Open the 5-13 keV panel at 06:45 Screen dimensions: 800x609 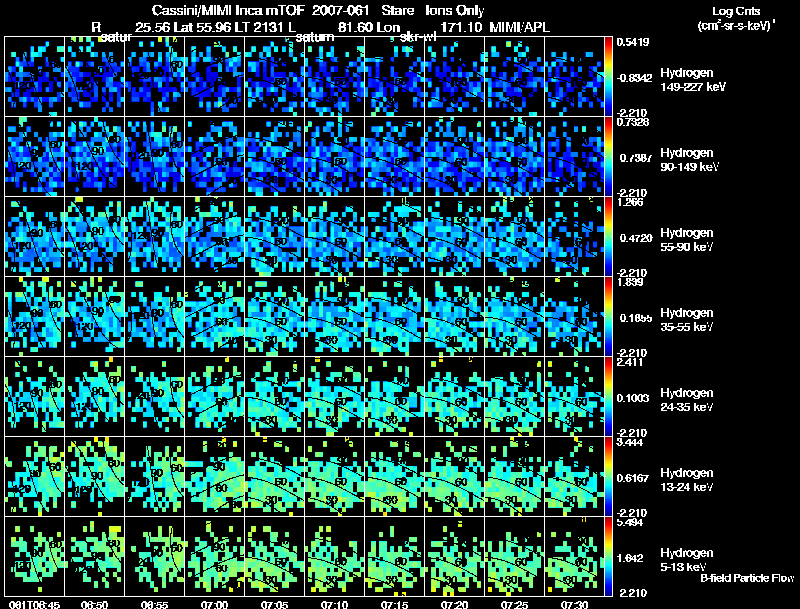(34, 557)
